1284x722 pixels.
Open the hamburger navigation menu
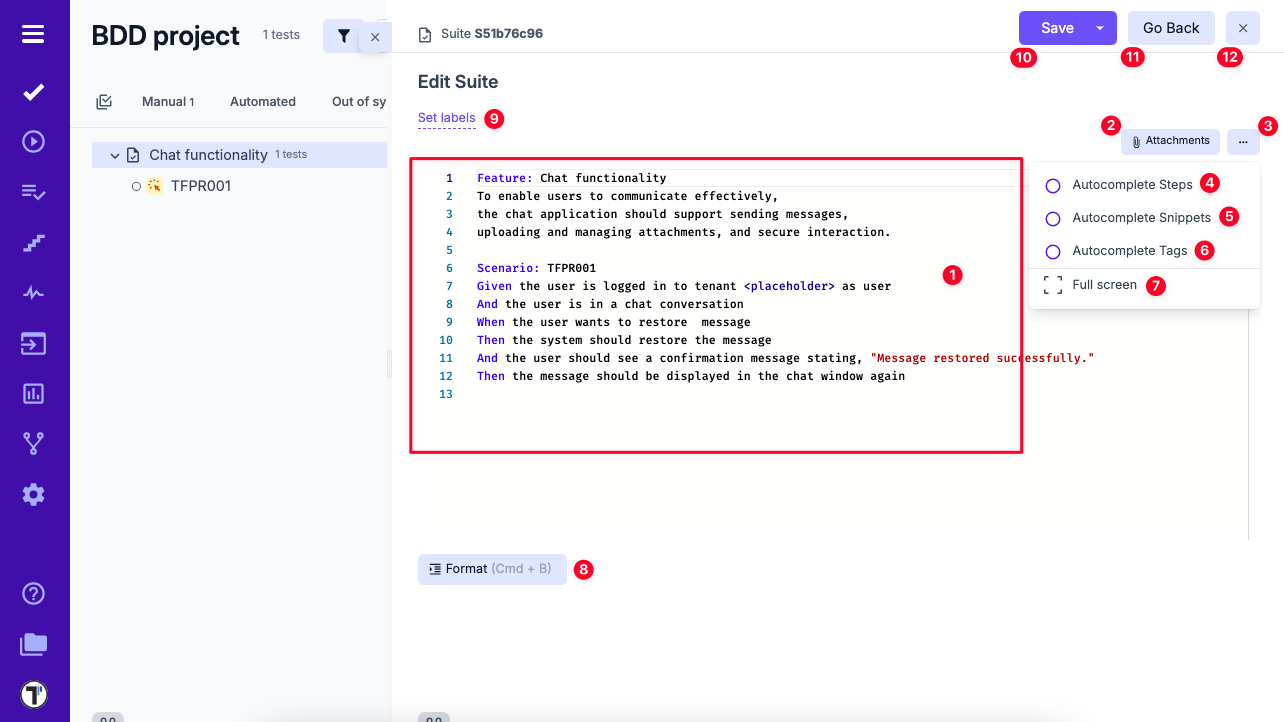(x=33, y=33)
